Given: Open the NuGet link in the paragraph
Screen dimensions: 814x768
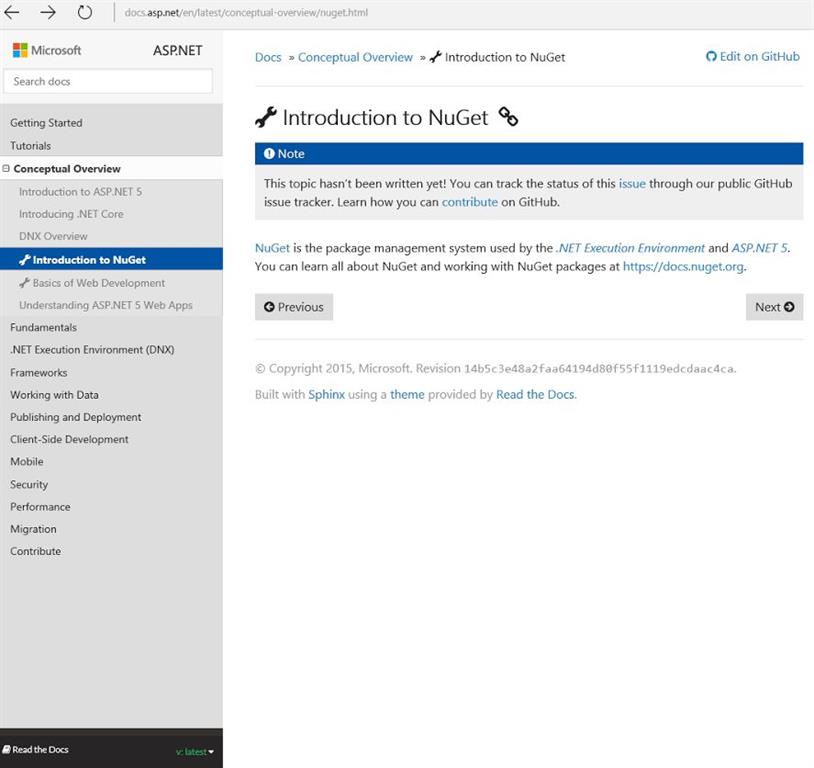Looking at the screenshot, I should (x=272, y=248).
